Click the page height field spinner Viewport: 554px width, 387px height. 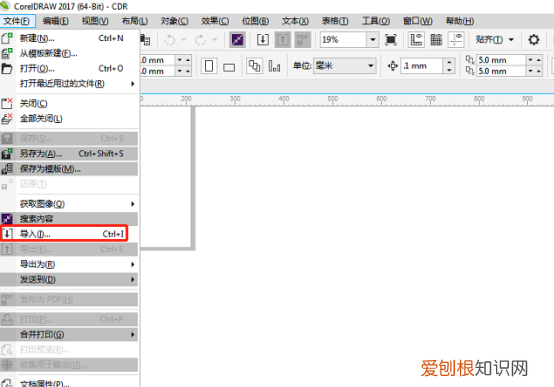[184, 71]
